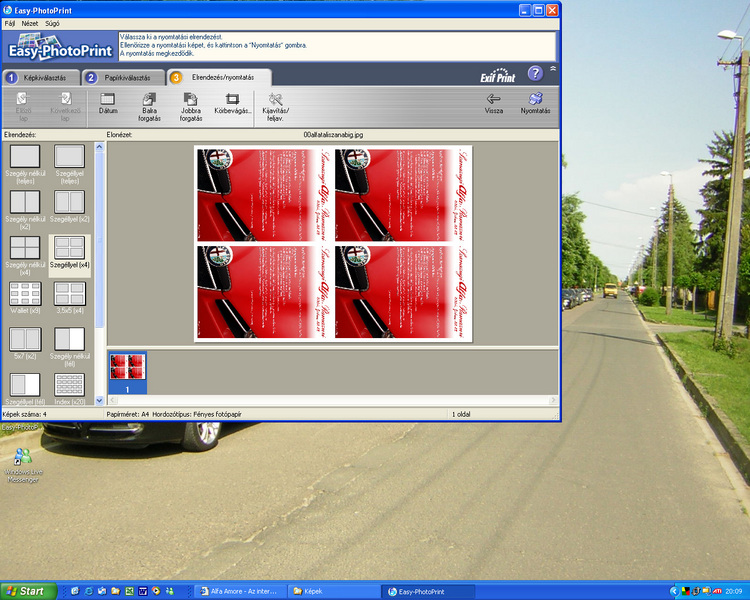
Task: Launch Excel from the quick launch bar
Action: point(129,591)
